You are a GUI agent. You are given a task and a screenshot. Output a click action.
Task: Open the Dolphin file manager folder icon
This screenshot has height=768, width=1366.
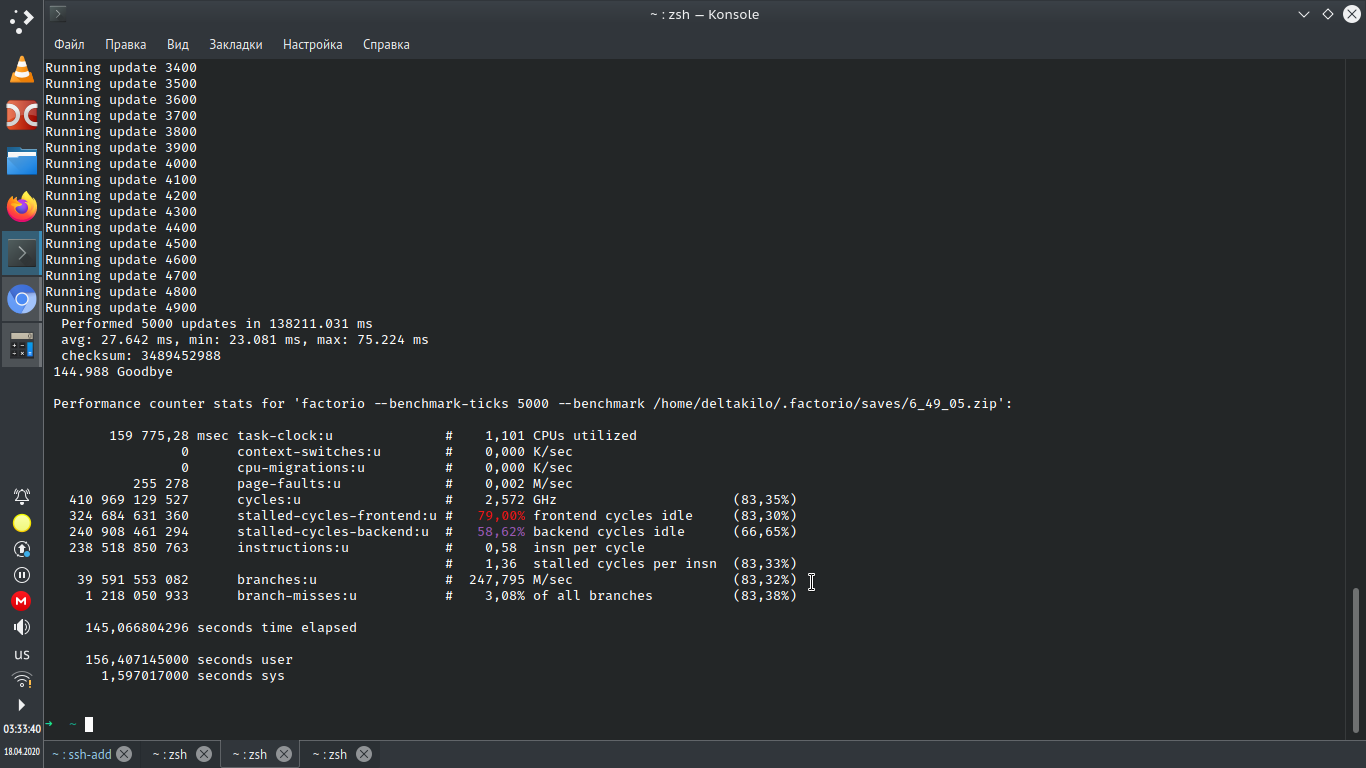pyautogui.click(x=21, y=161)
